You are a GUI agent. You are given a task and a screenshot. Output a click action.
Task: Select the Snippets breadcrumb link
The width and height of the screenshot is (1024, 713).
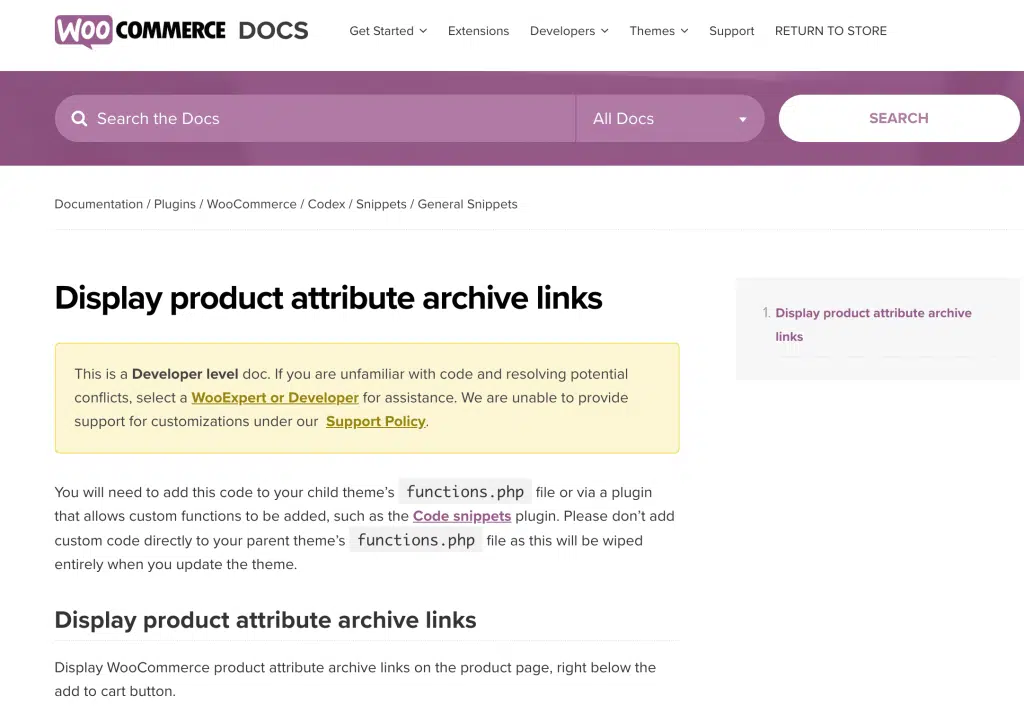click(381, 204)
